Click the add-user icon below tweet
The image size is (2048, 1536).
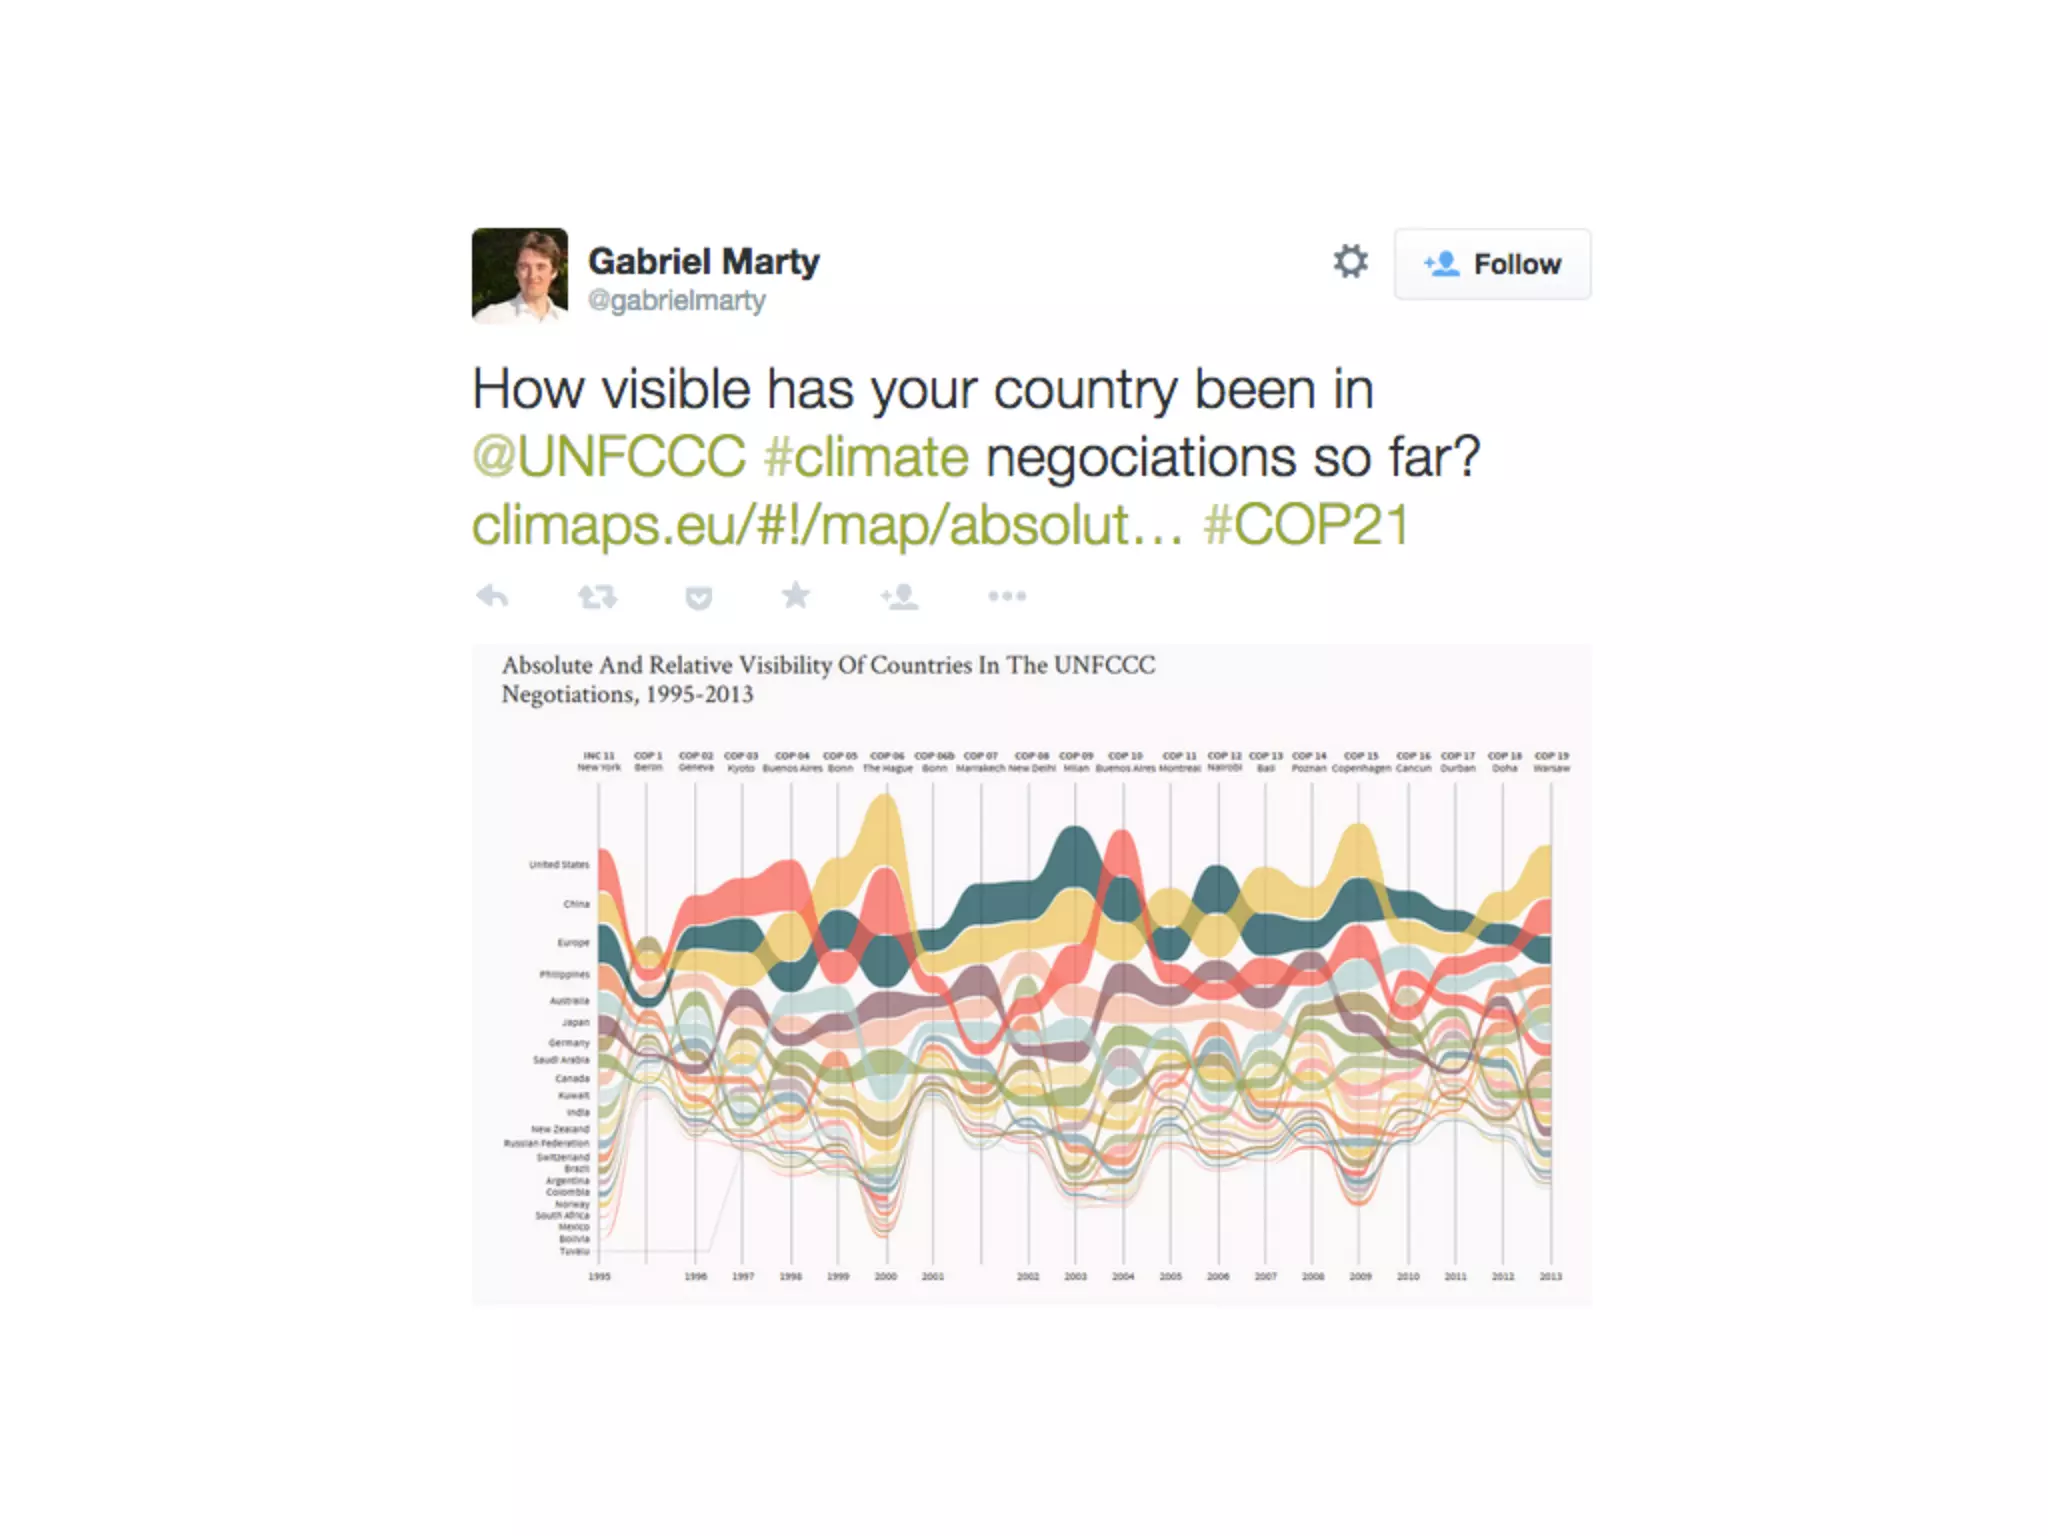[900, 597]
